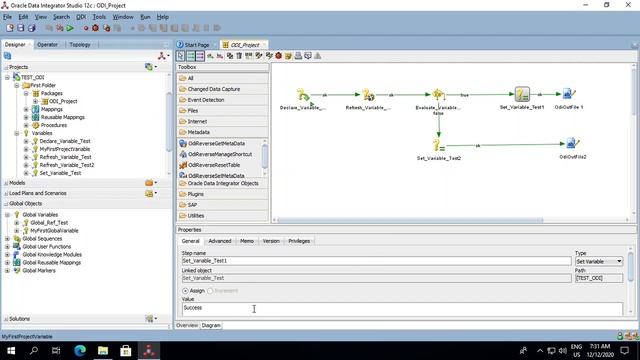Viewport: 640px width, 360px height.
Task: Open the Type dropdown Set Variable
Action: [x=599, y=261]
